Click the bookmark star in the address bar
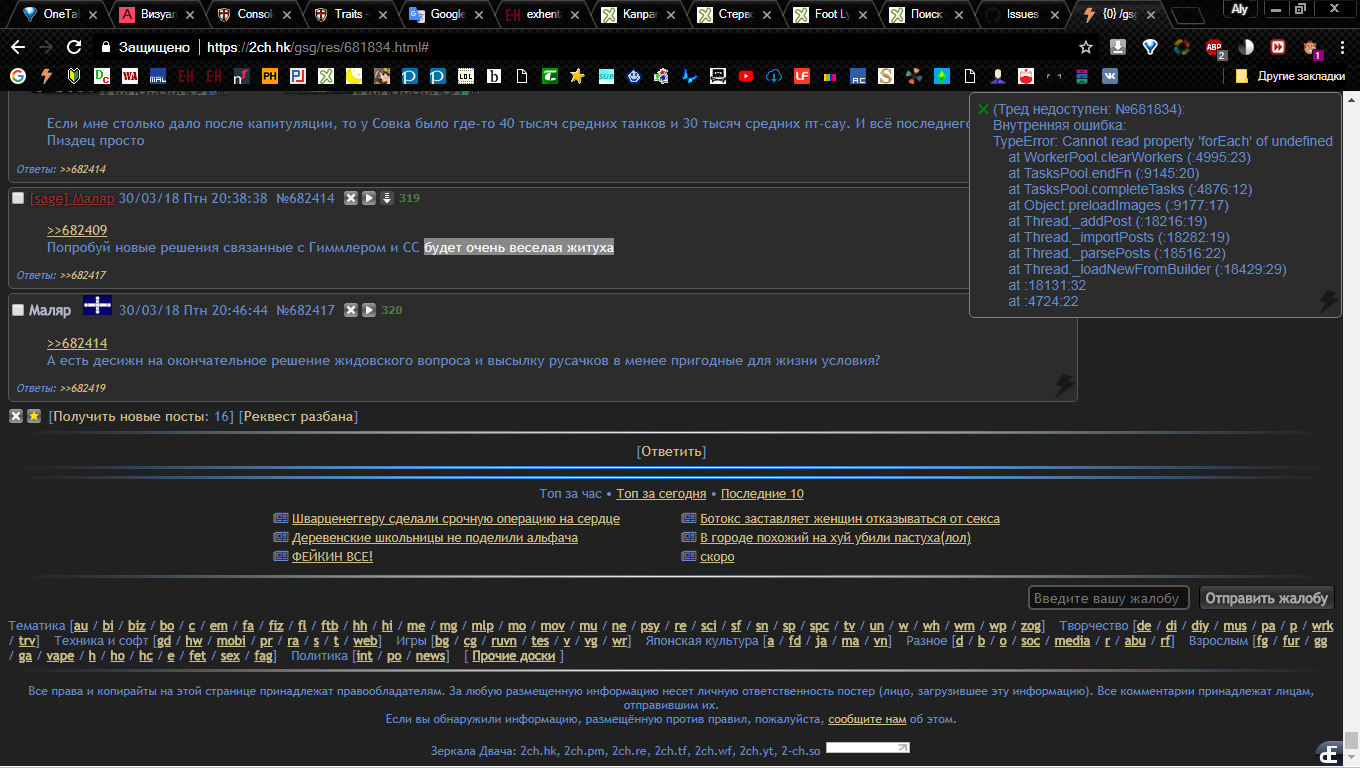 click(x=1087, y=45)
